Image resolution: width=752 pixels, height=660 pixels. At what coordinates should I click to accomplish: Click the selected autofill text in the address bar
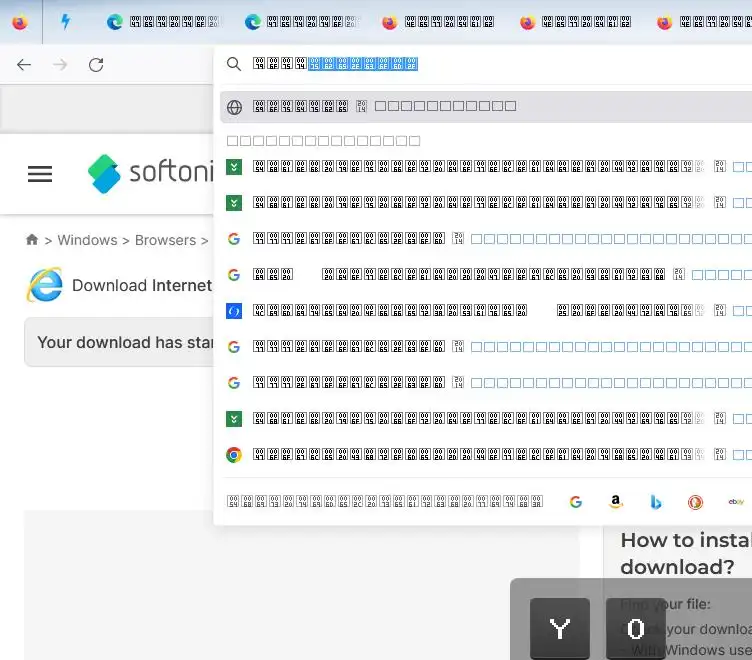pos(363,64)
